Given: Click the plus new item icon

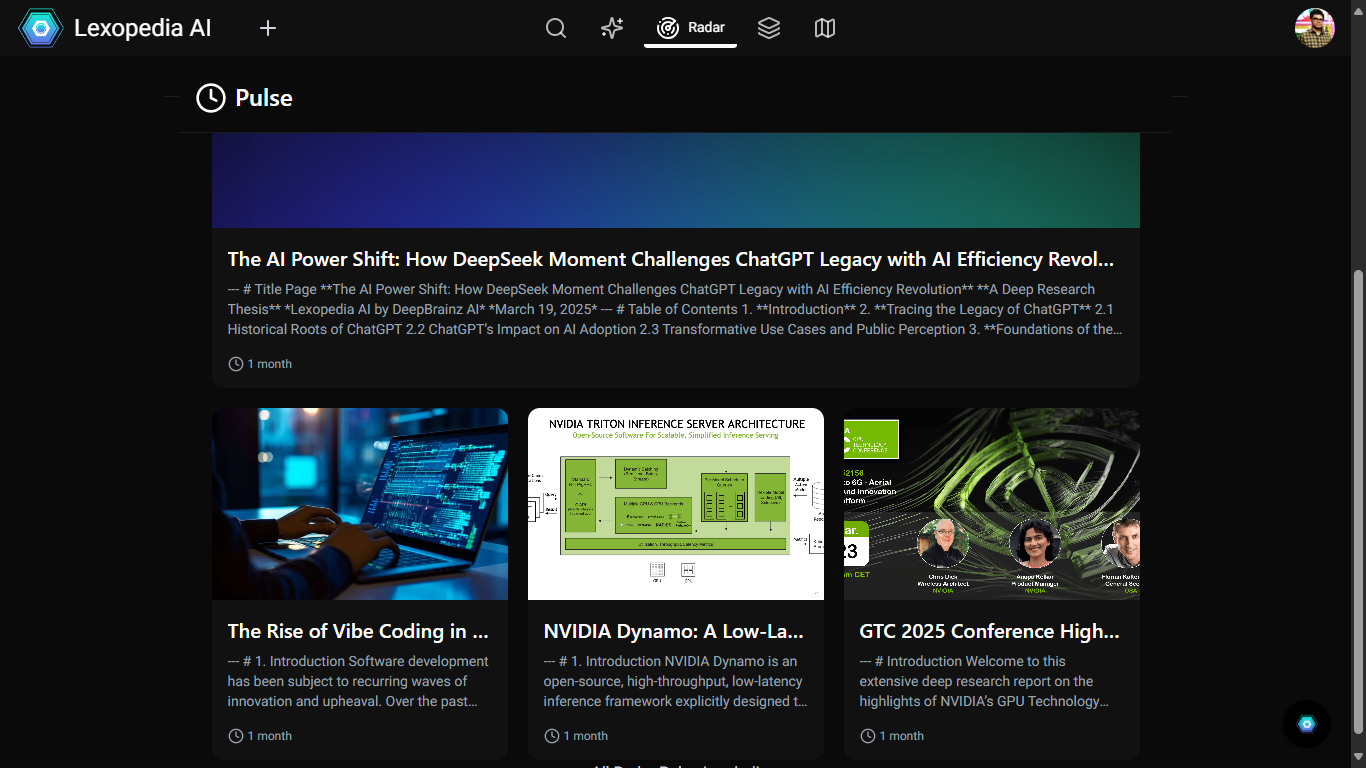Looking at the screenshot, I should click(x=267, y=28).
